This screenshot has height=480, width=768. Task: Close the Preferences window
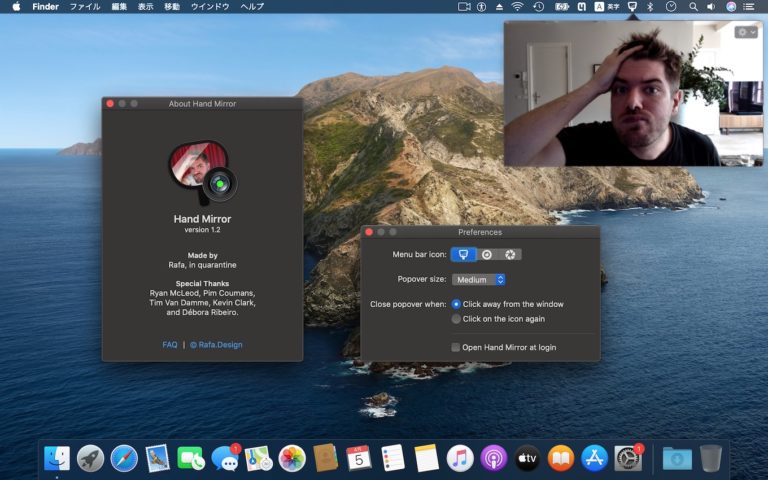369,232
